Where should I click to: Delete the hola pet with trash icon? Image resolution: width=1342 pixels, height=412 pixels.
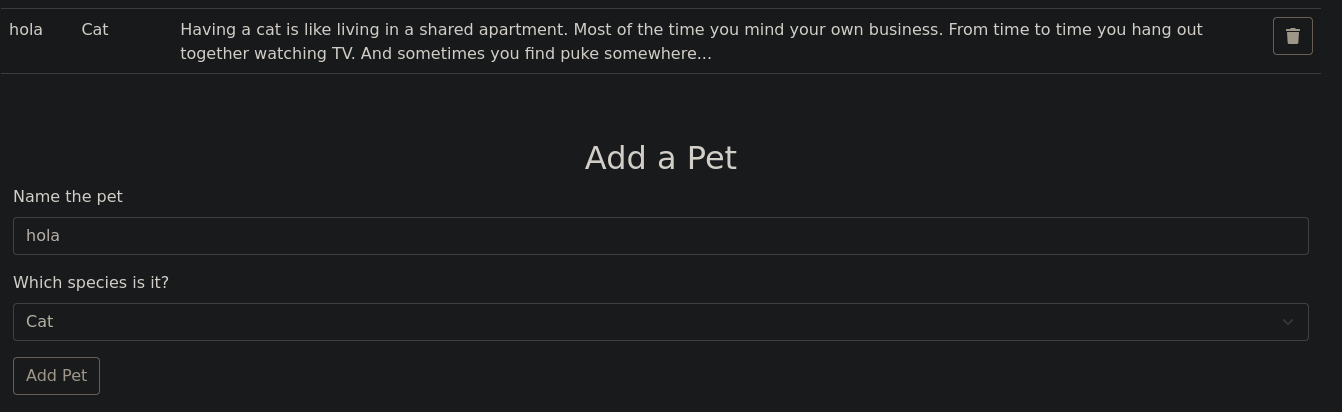1292,36
